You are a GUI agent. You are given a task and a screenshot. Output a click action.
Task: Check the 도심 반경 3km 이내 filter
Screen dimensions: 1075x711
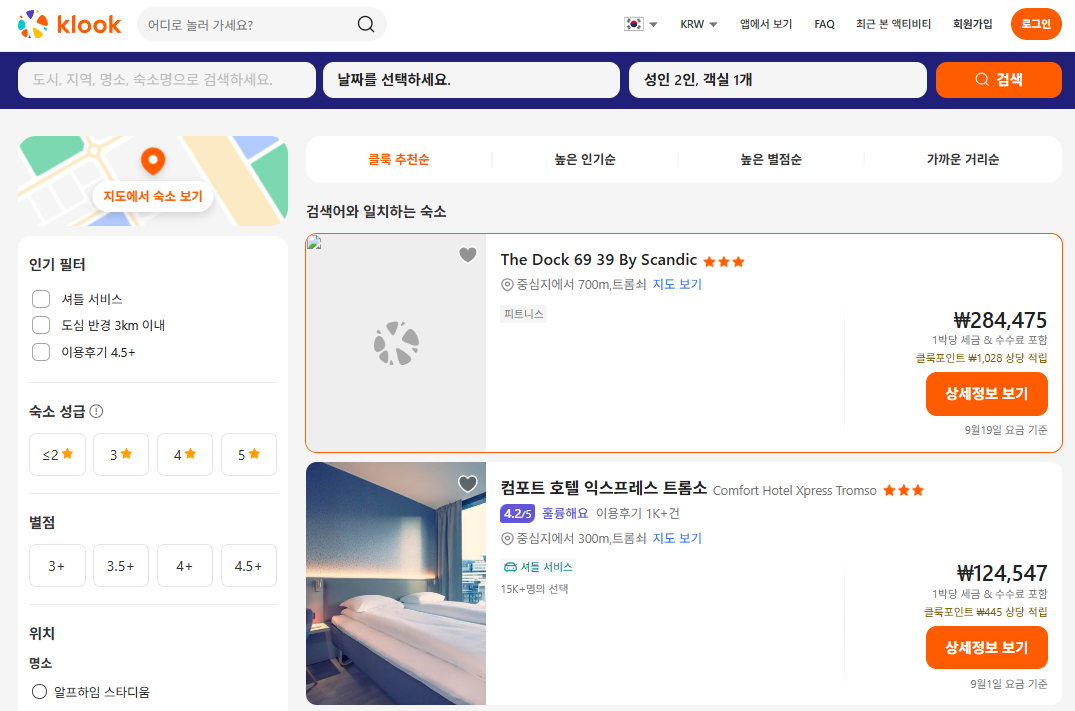[x=41, y=325]
